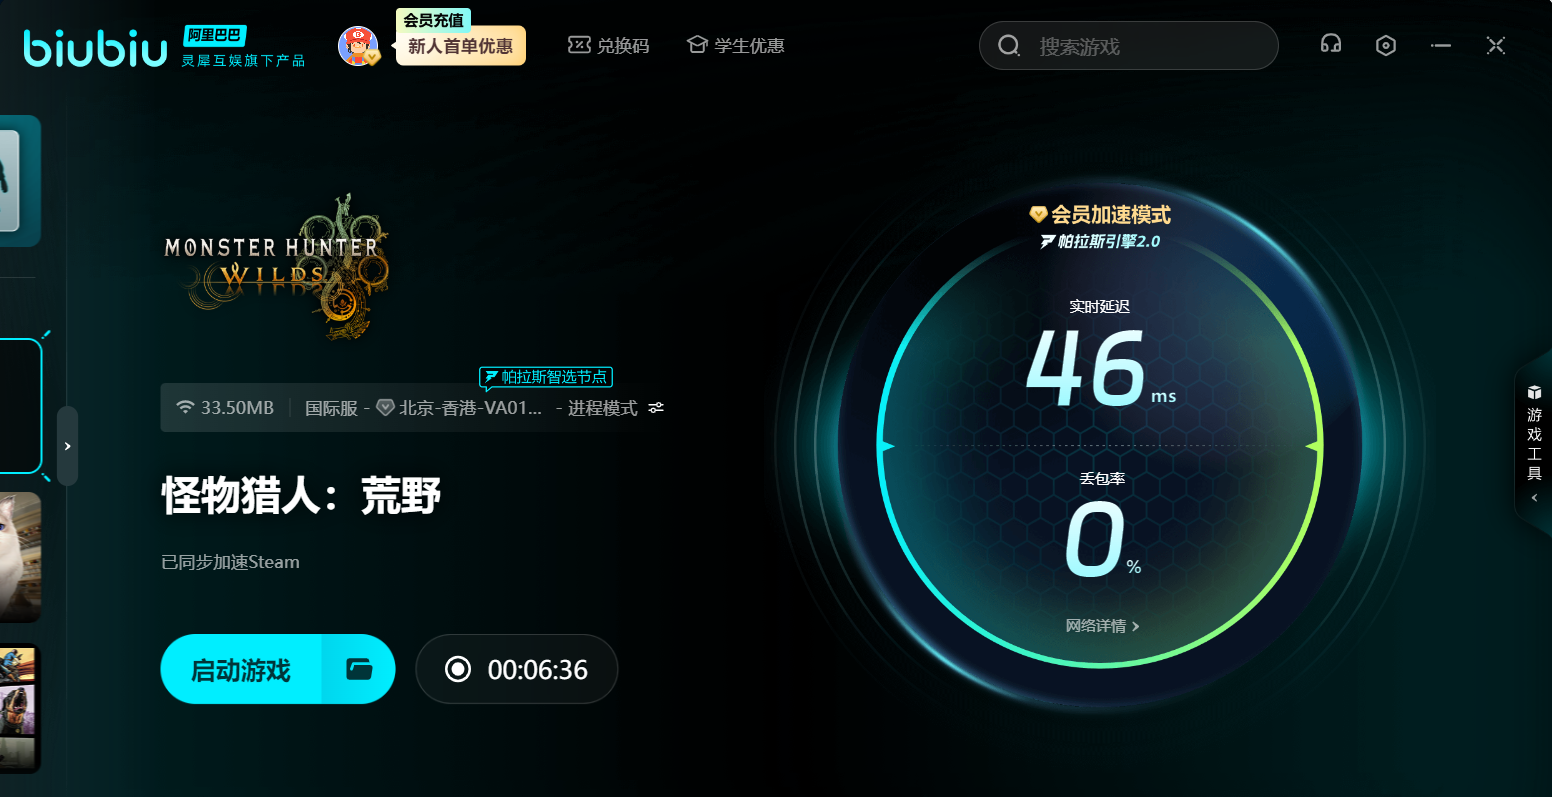The height and width of the screenshot is (797, 1552).
Task: Open the 网络详情 network details link
Action: pos(1102,626)
